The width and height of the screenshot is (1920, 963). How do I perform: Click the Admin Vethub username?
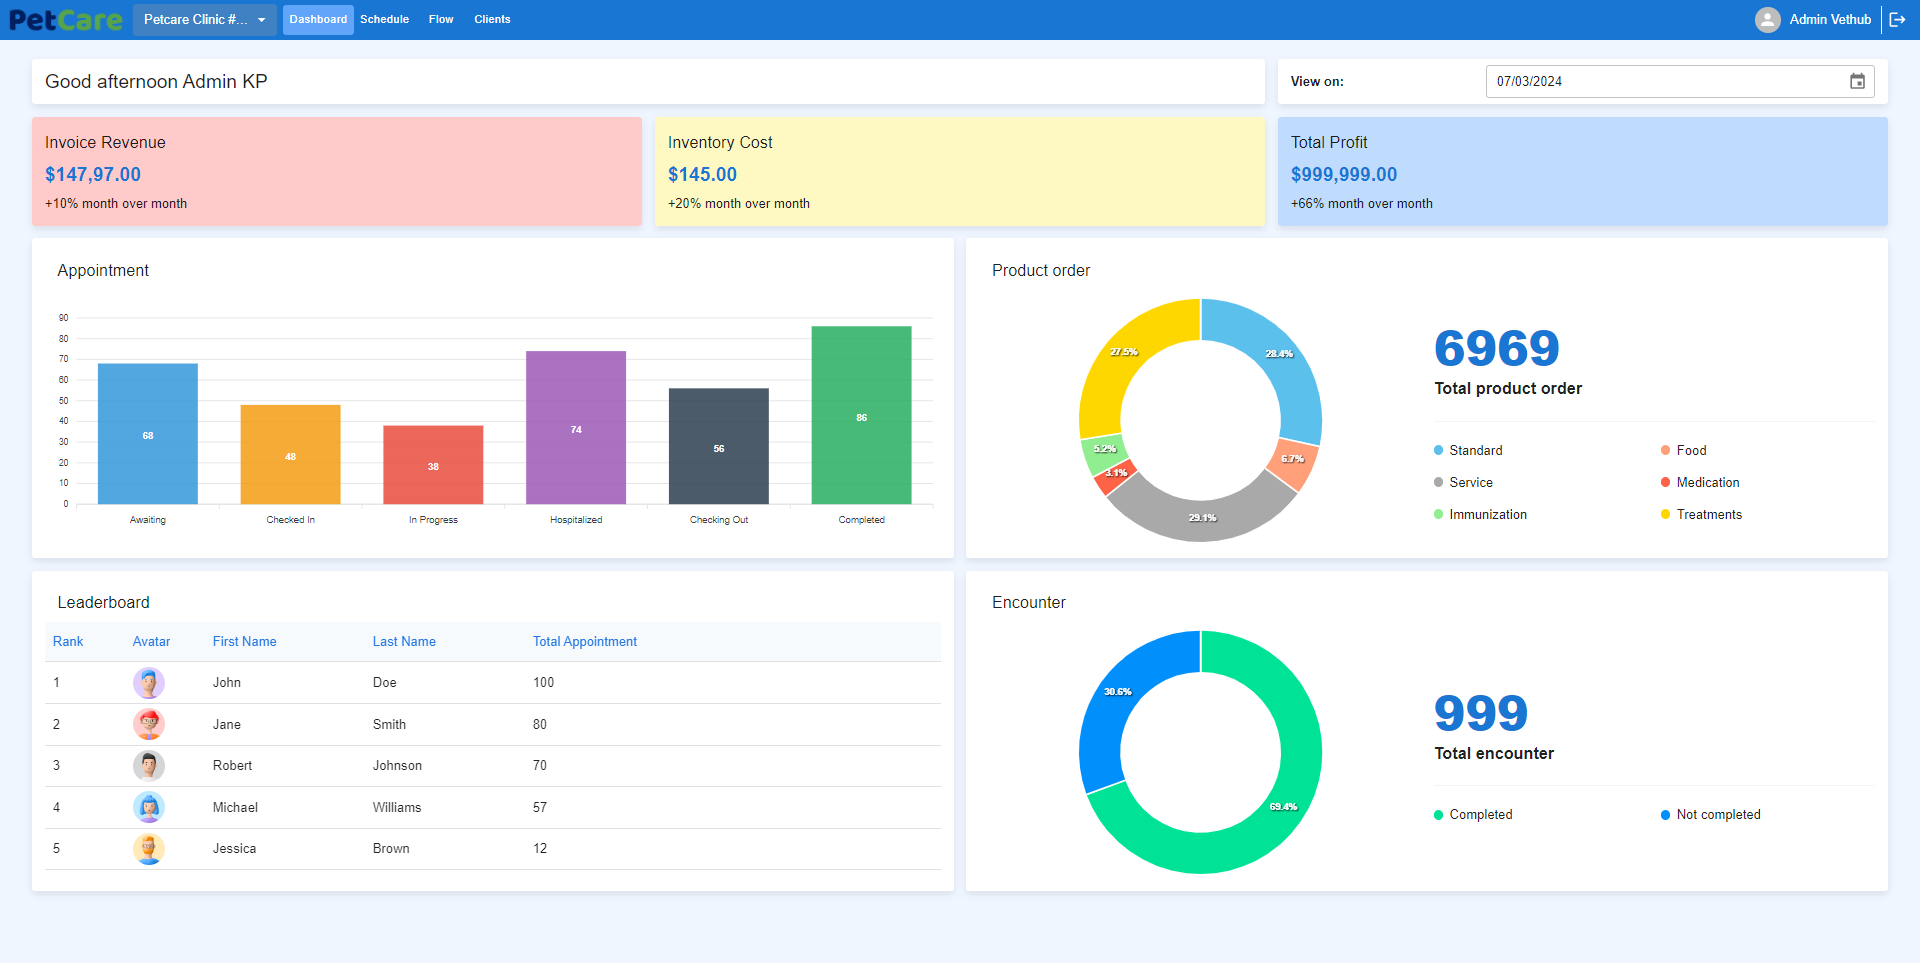1830,19
